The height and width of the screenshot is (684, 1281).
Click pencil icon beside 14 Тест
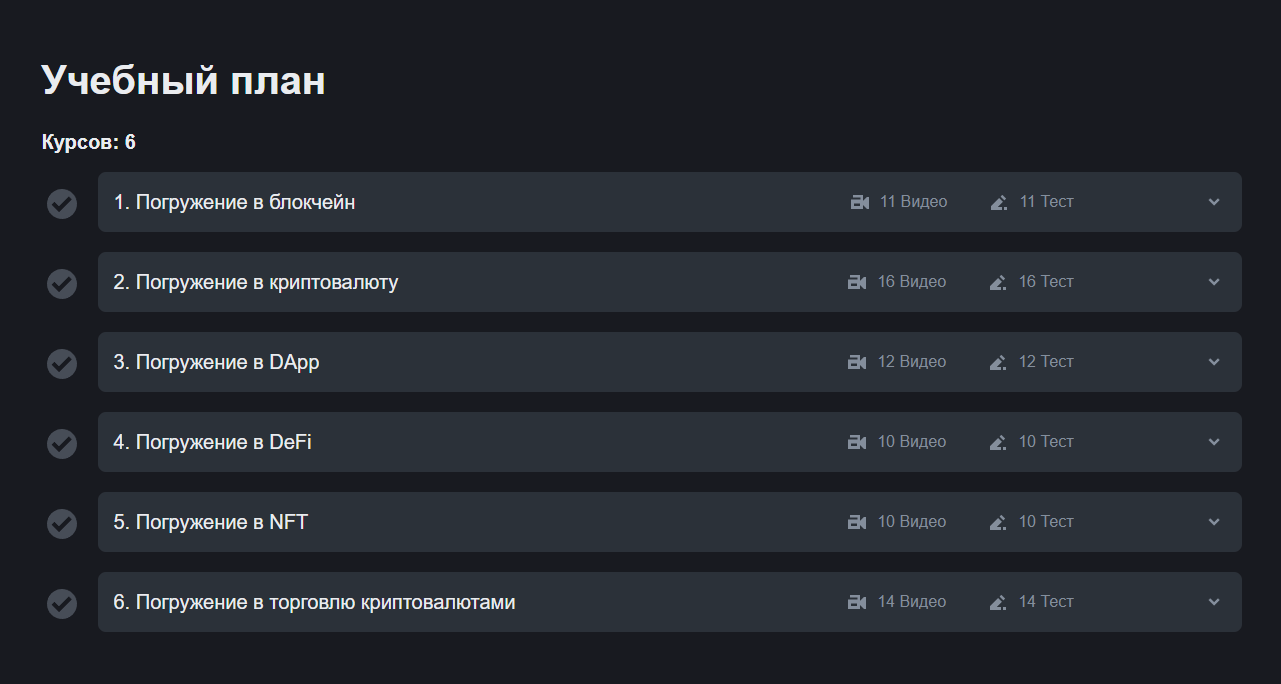(997, 602)
